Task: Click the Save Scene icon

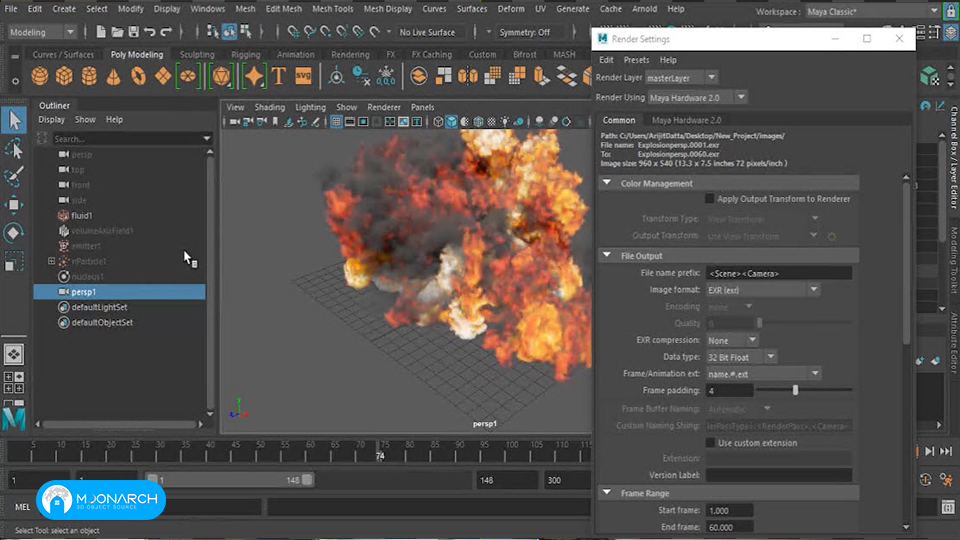Action: click(x=133, y=32)
